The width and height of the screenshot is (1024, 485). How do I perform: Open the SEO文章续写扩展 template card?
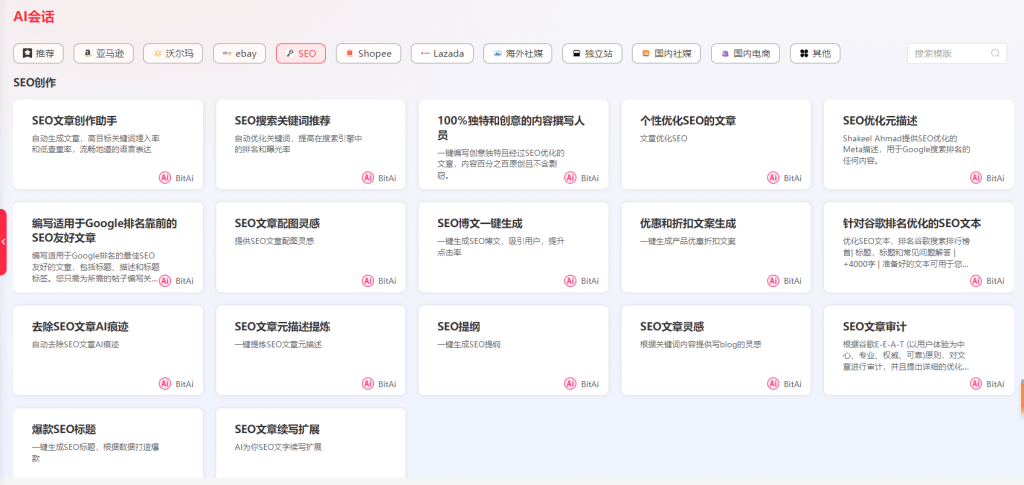310,442
